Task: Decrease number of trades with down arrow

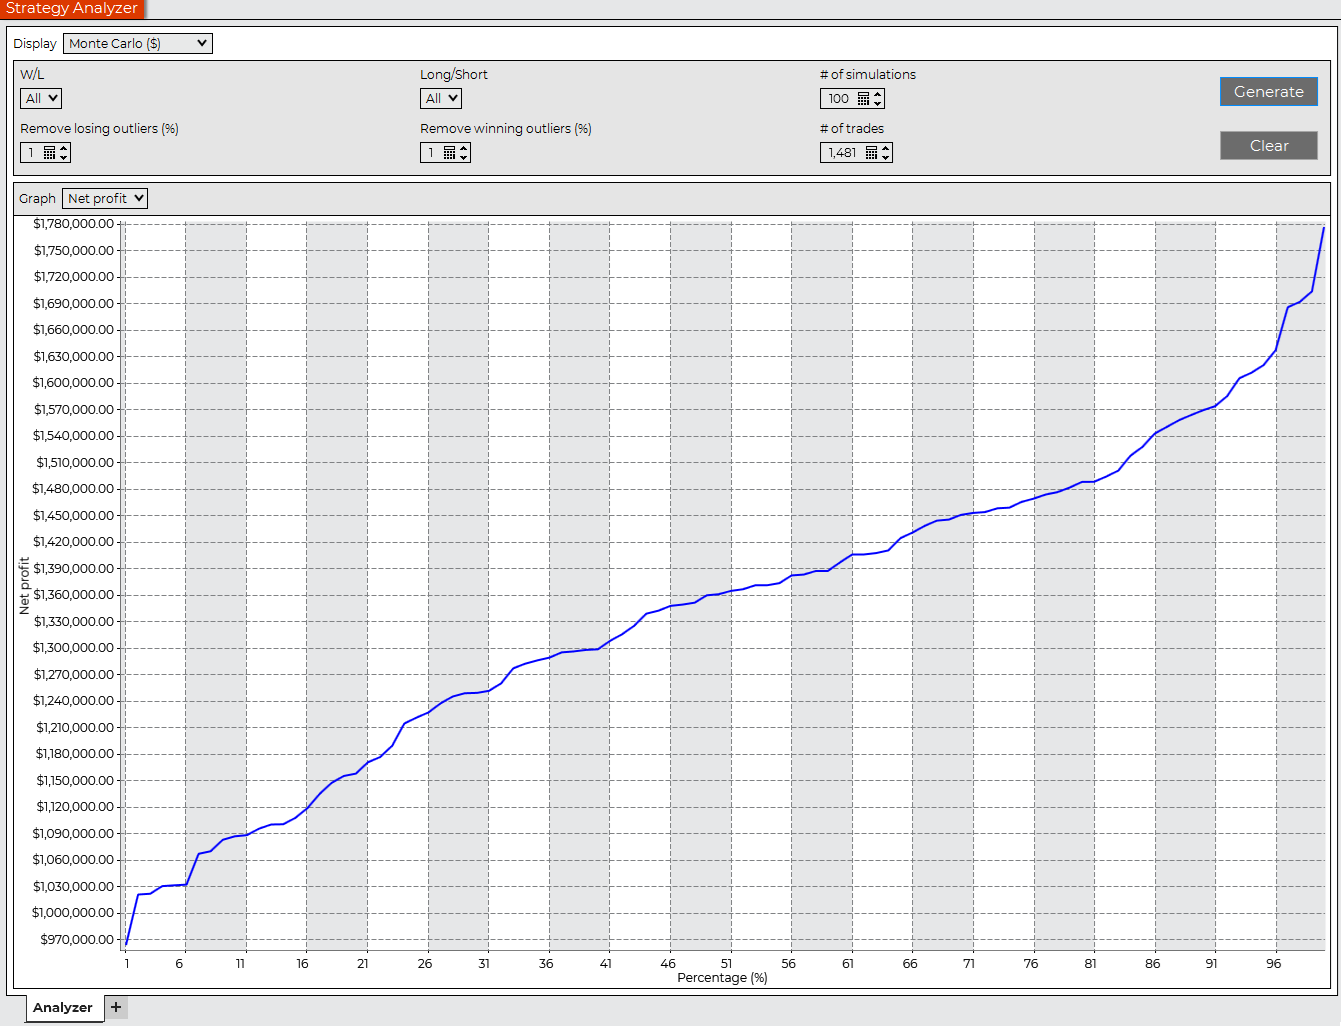Action: point(886,157)
